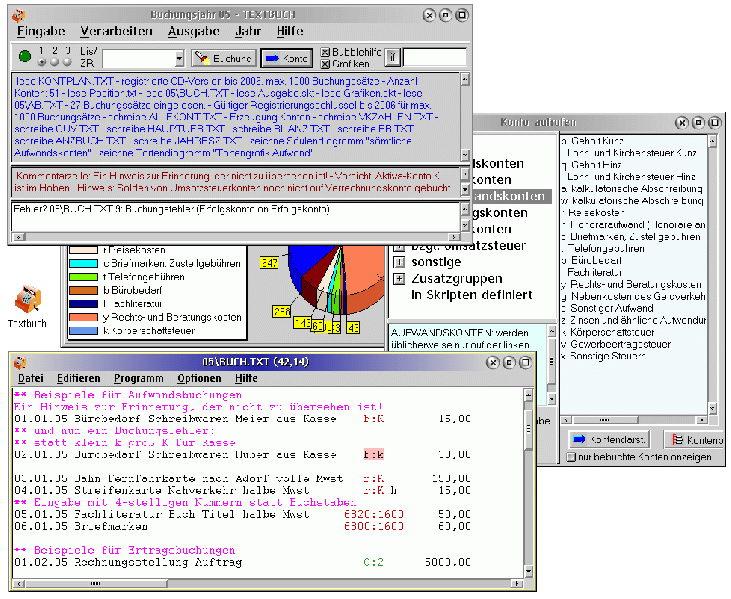Select 'Gehalt Kunz' in the account list

[x=597, y=141]
